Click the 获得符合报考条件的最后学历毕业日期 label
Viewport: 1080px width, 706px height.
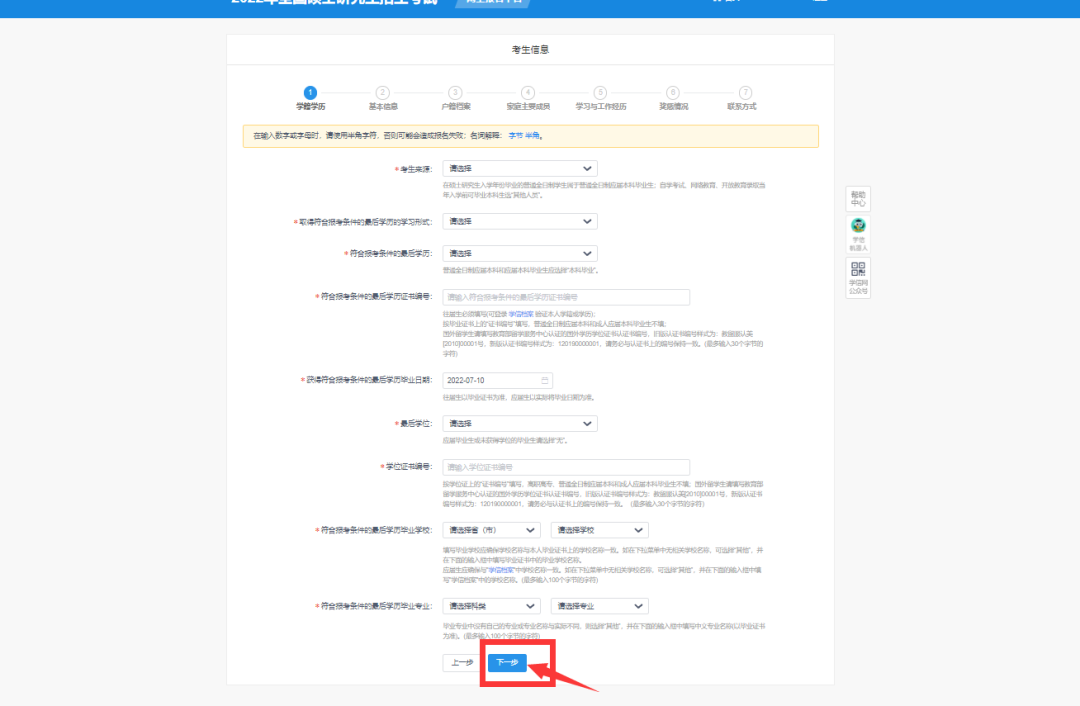[x=368, y=380]
